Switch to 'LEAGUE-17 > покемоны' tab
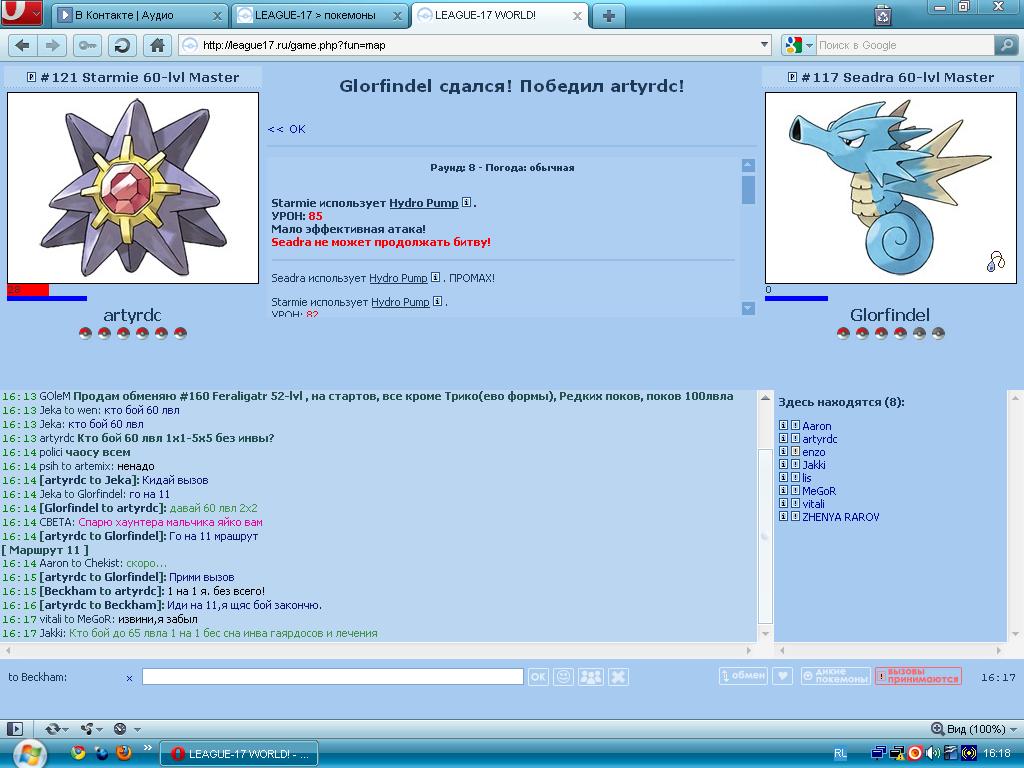This screenshot has height=768, width=1024. tap(315, 15)
